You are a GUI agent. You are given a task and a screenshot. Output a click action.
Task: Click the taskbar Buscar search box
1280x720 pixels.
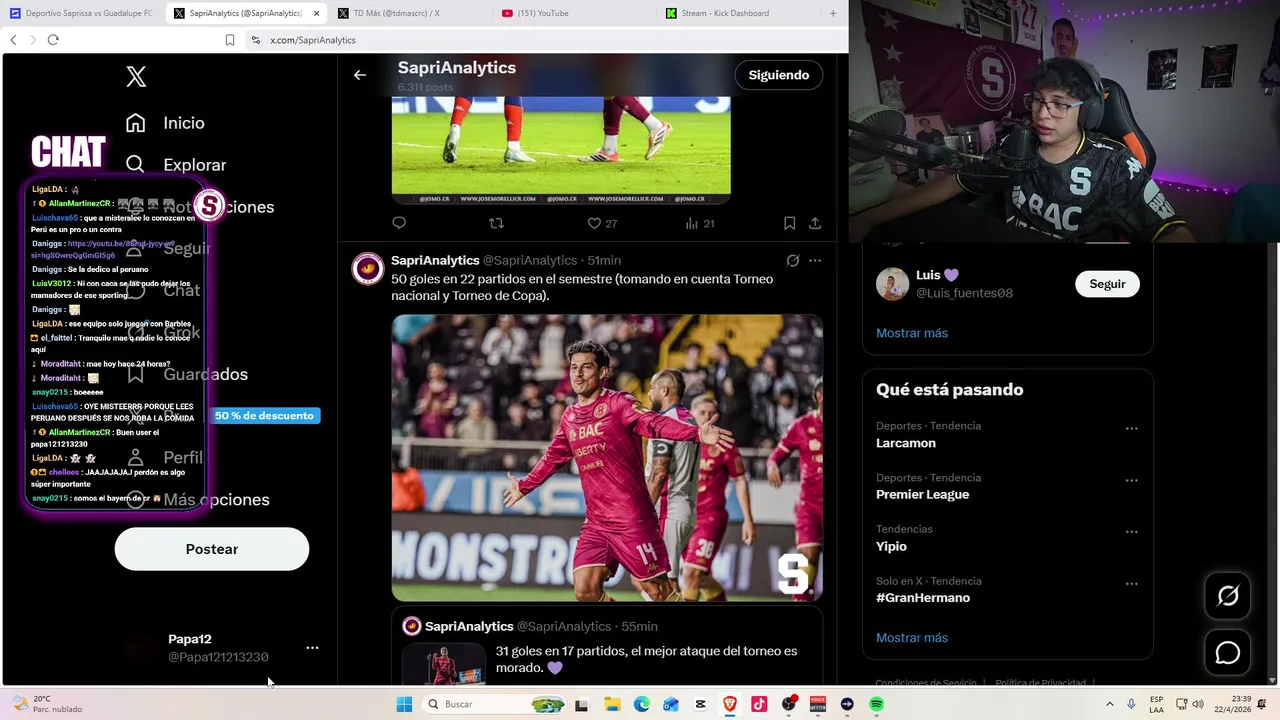coord(496,704)
